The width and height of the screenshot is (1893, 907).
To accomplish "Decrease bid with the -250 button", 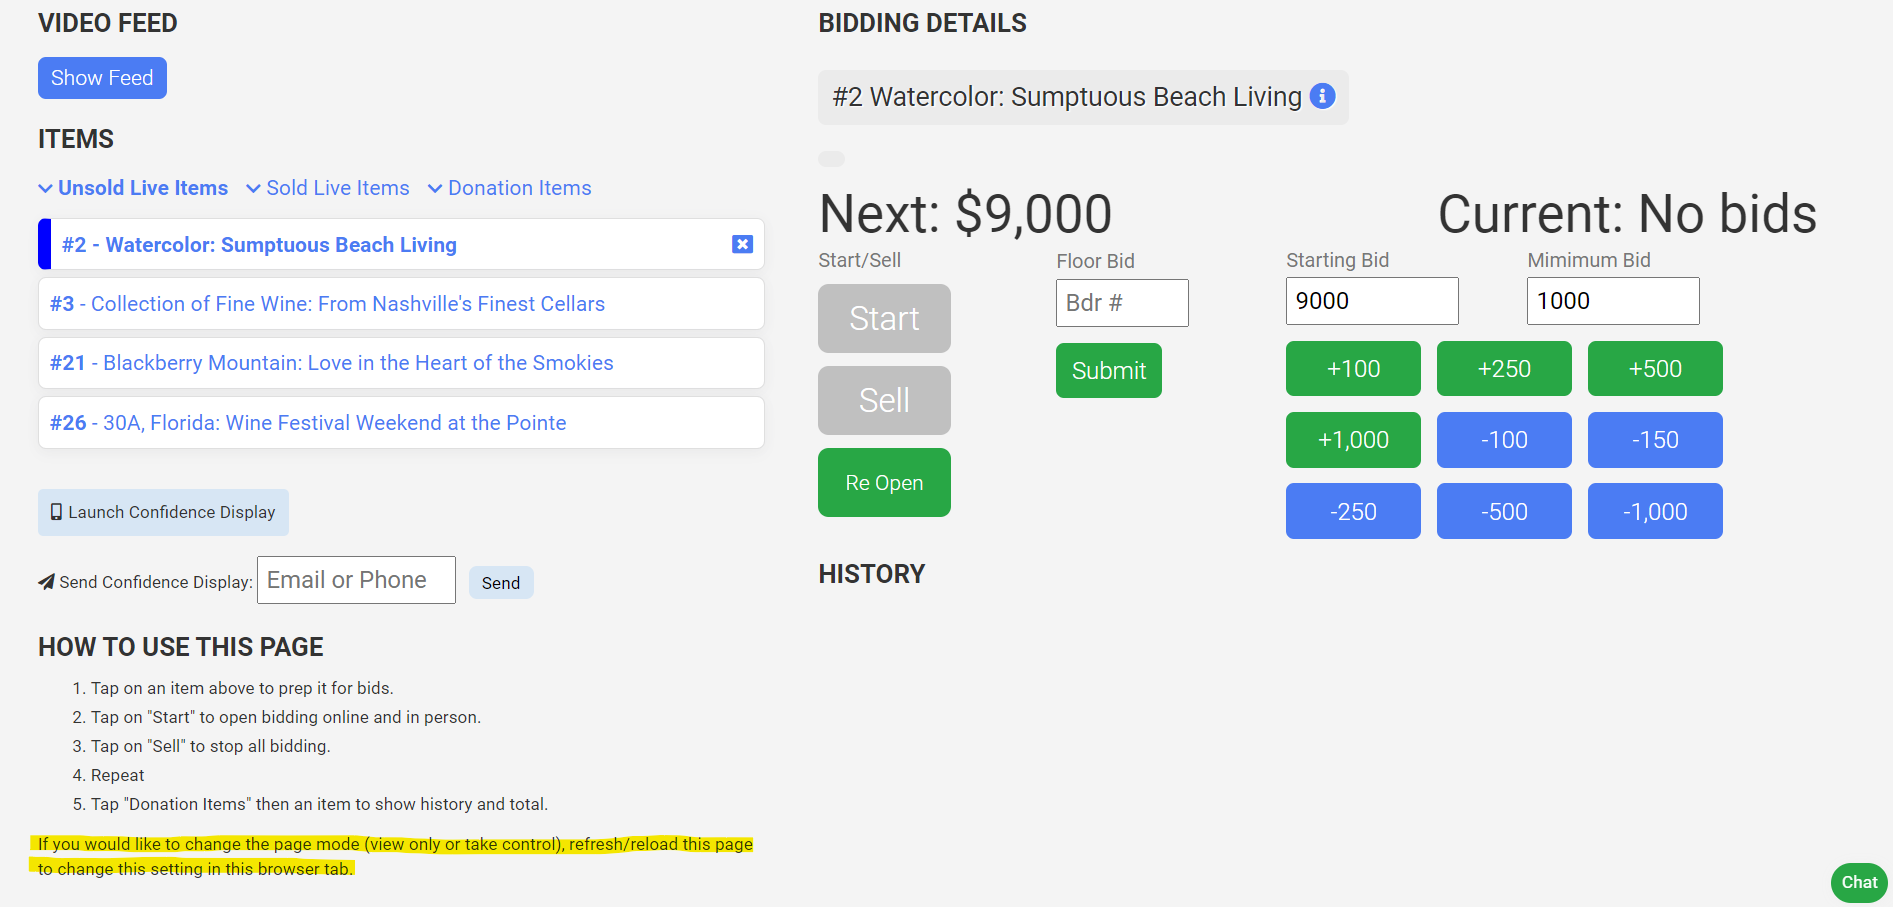I will [1352, 511].
